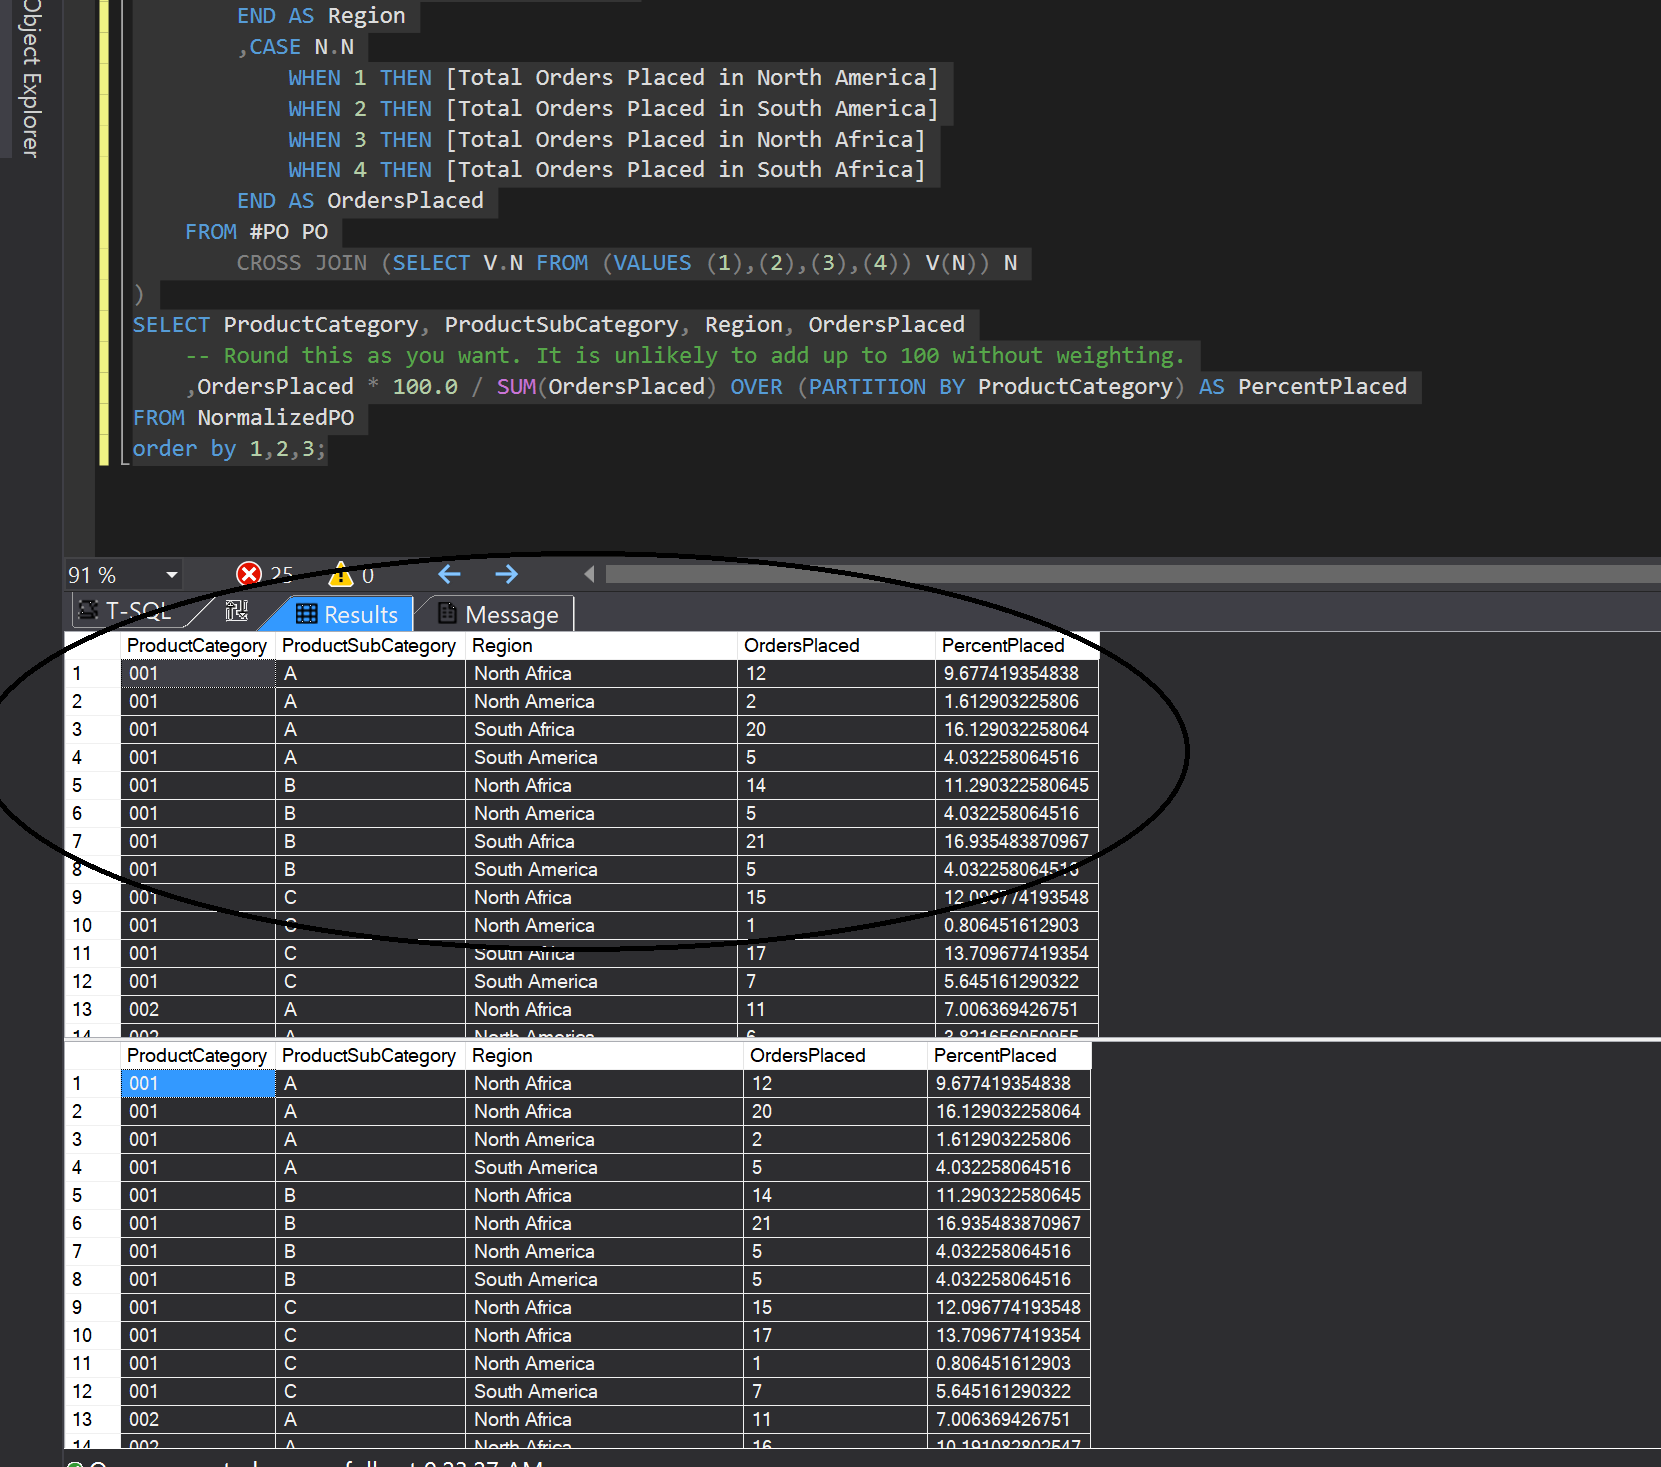Click the swap panes icon beside T-SQL
Screen dimensions: 1661x1467
[237, 612]
